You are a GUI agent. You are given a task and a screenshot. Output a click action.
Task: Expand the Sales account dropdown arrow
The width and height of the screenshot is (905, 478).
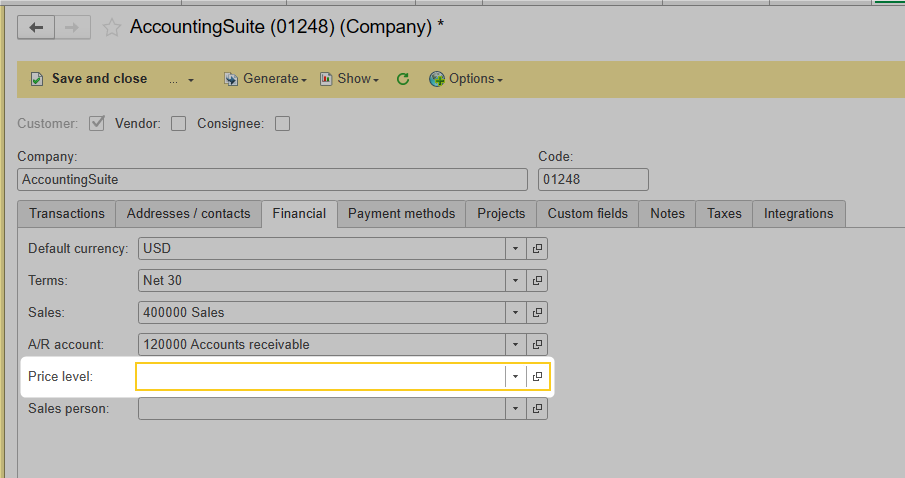[515, 312]
